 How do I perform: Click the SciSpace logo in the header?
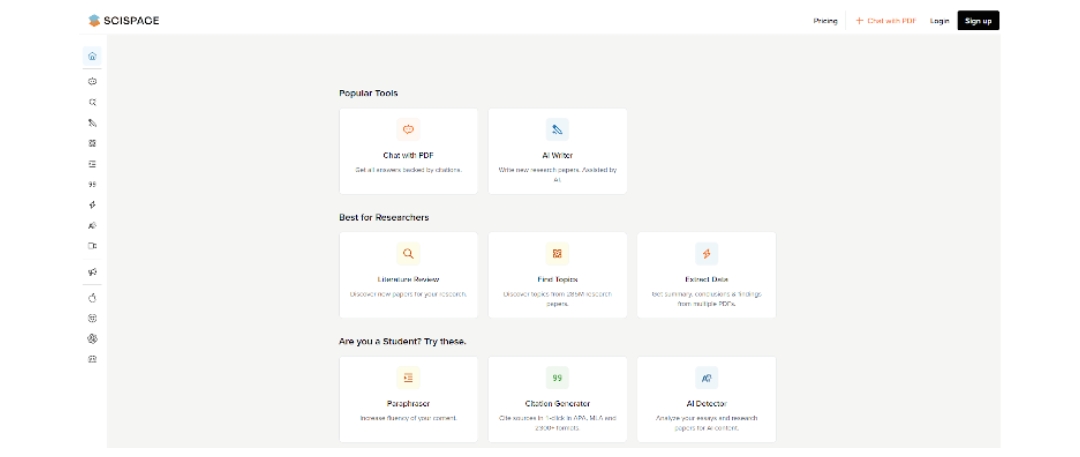[x=123, y=20]
